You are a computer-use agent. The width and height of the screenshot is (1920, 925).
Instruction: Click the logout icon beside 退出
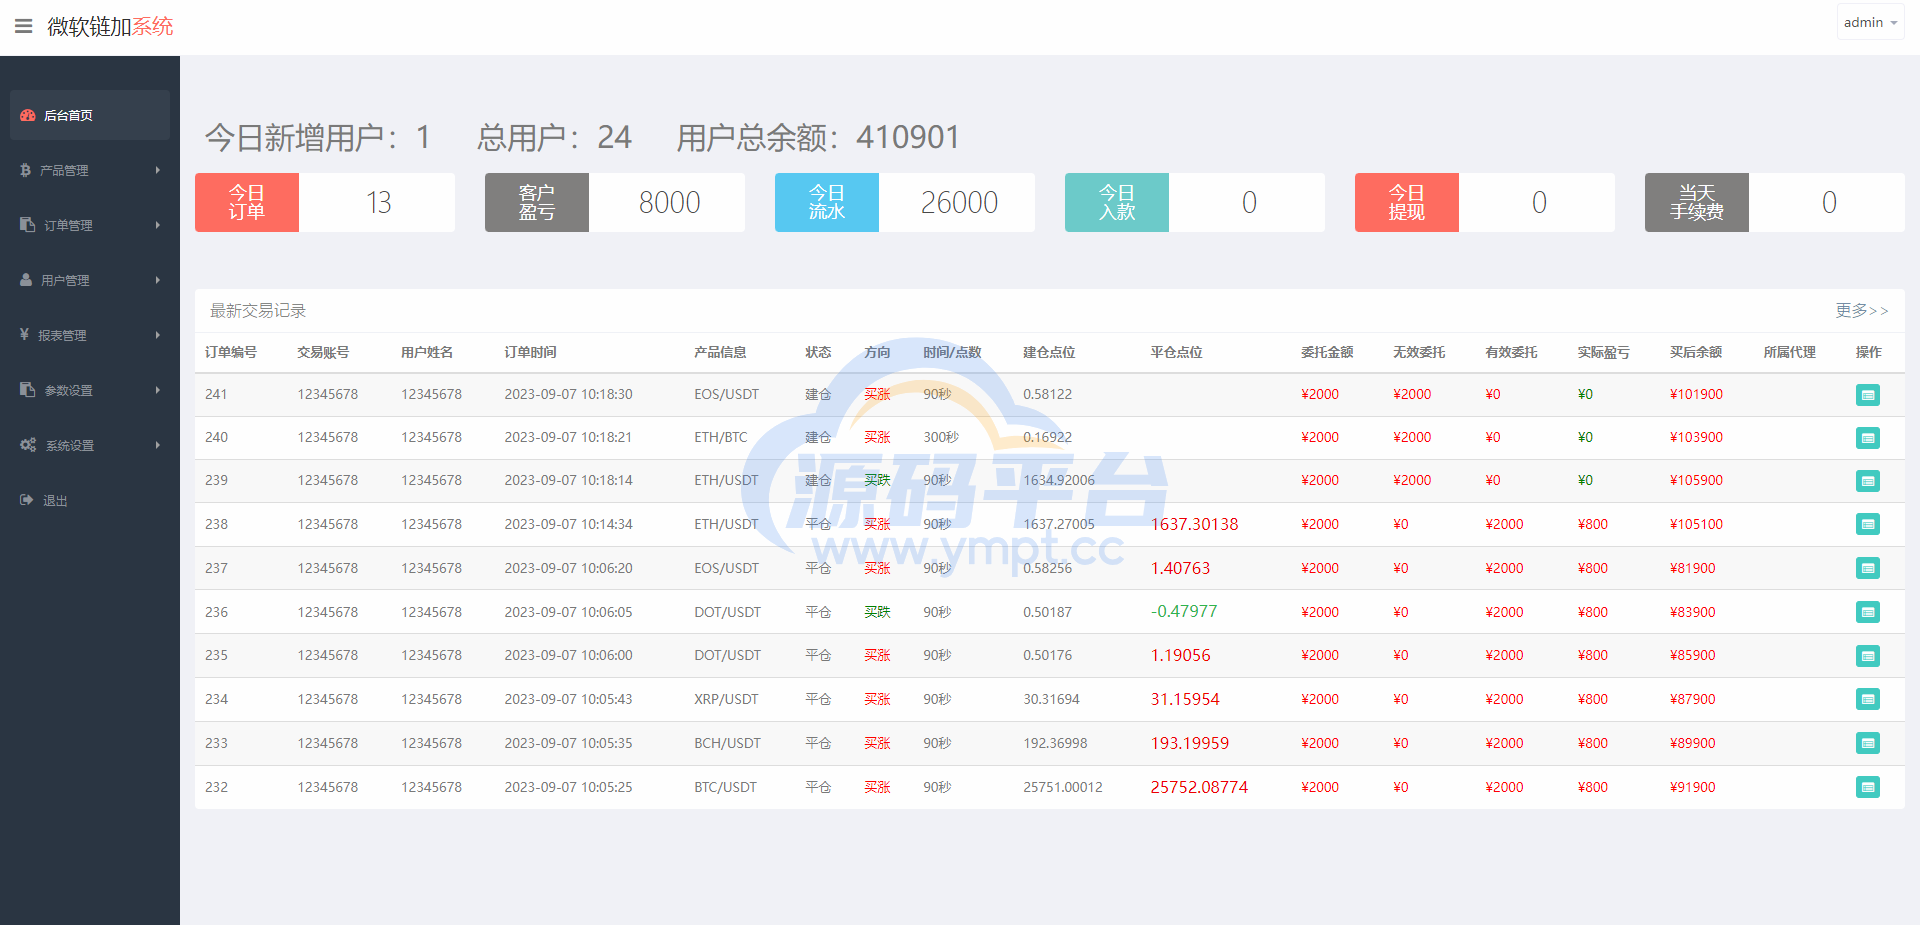coord(27,500)
